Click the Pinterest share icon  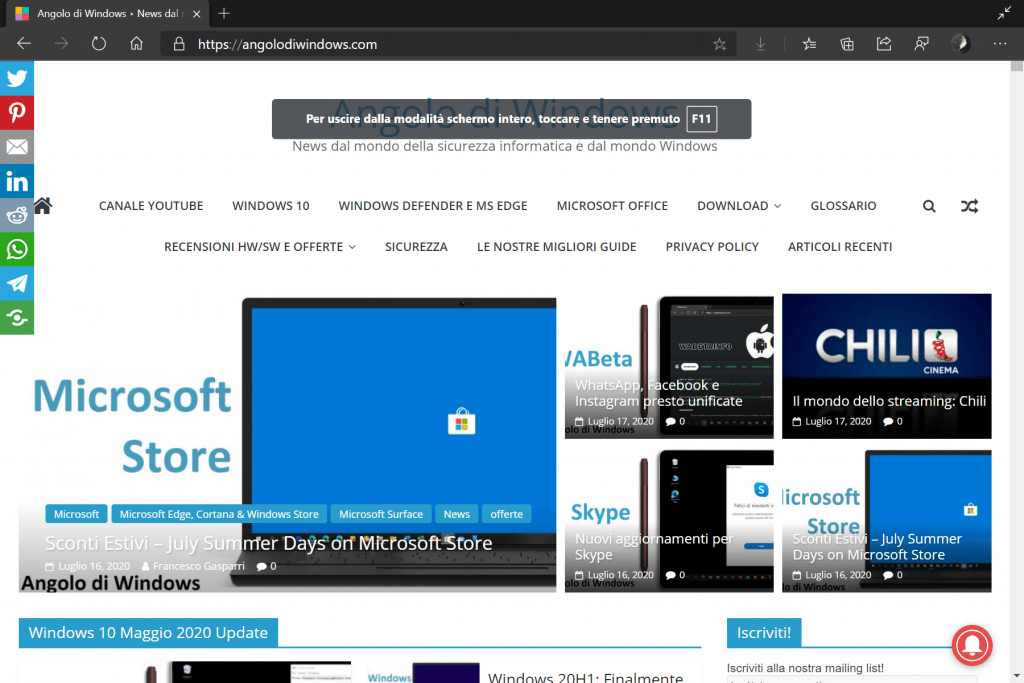(x=17, y=113)
